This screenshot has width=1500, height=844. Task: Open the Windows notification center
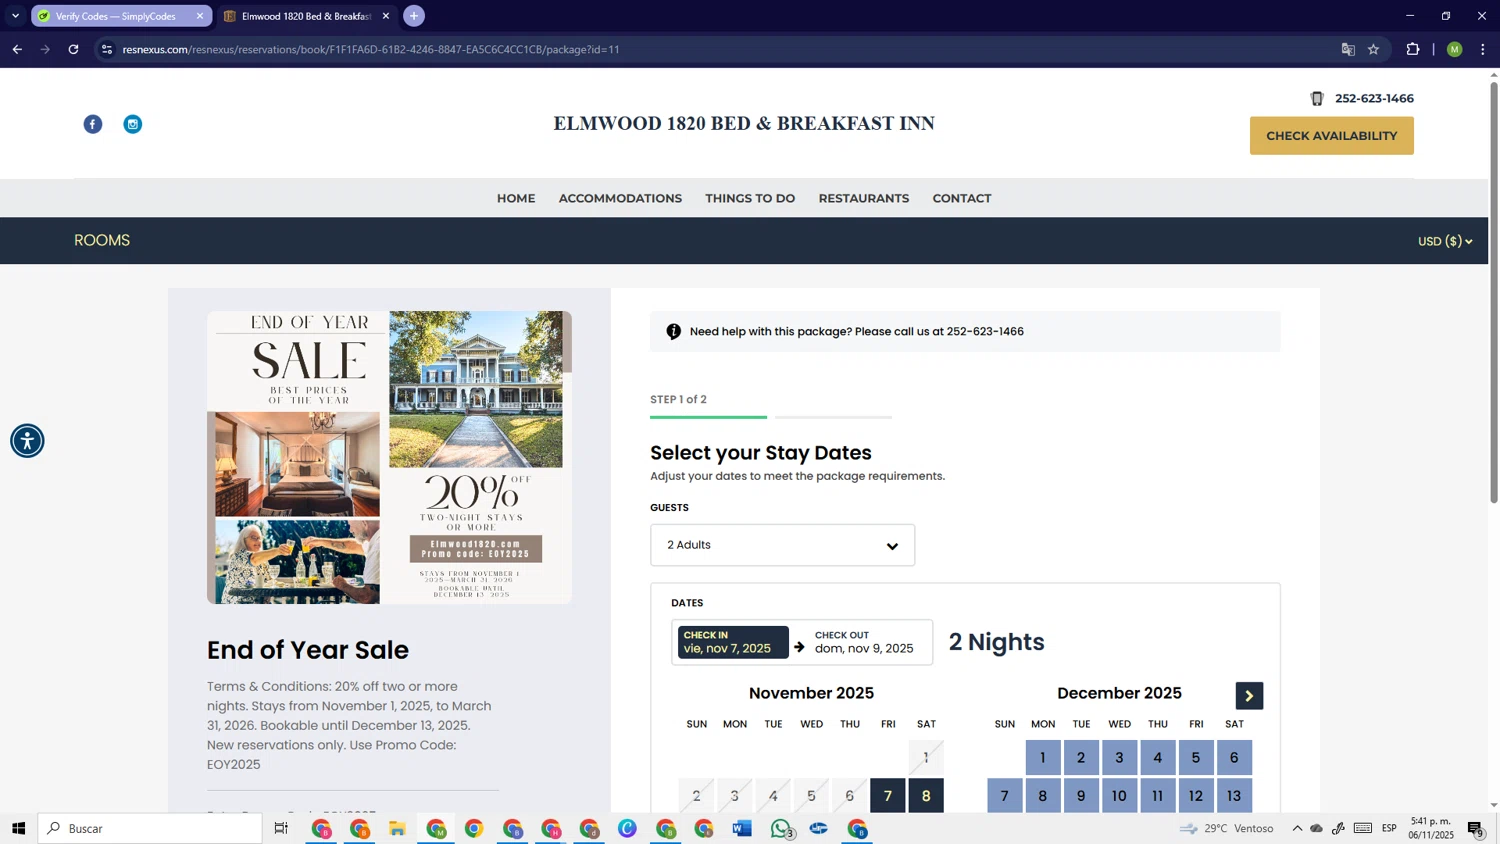tap(1476, 828)
